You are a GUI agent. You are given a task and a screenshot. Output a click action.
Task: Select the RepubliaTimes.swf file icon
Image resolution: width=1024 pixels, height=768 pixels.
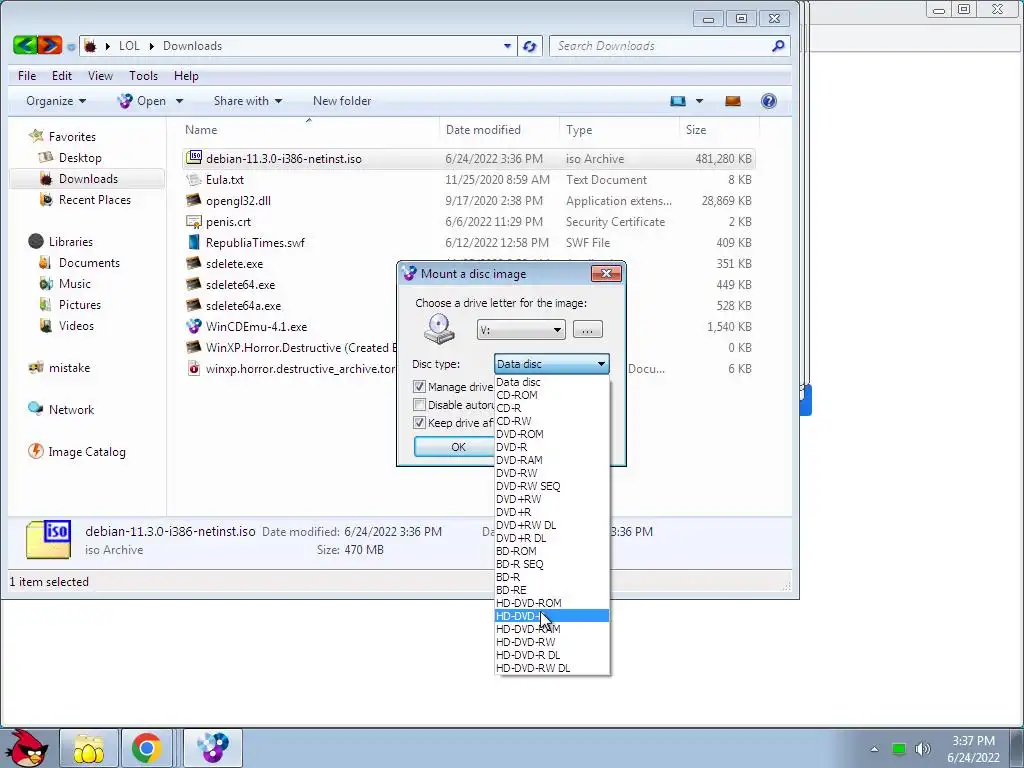[x=194, y=242]
